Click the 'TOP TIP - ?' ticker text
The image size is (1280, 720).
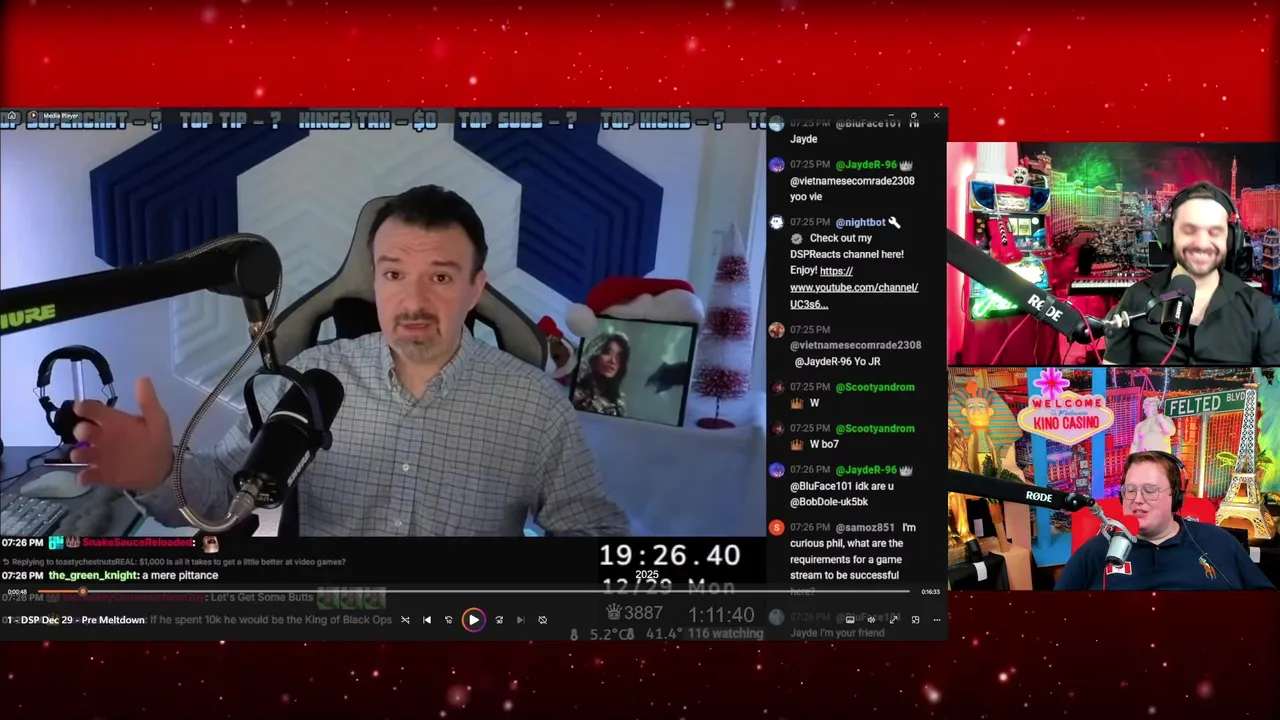pyautogui.click(x=230, y=121)
